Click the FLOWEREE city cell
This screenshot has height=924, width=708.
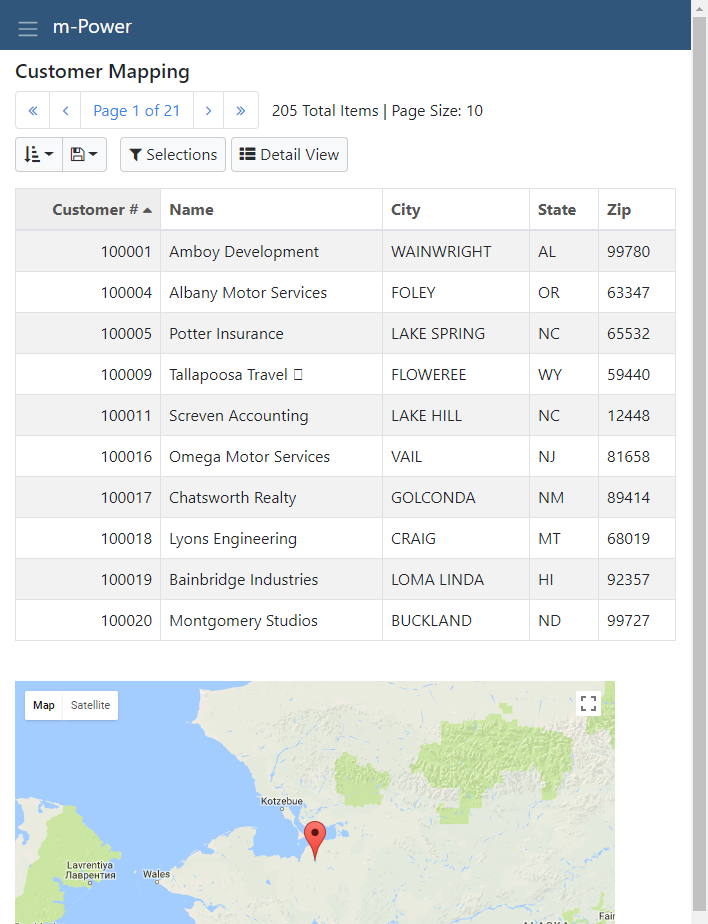[x=456, y=375]
